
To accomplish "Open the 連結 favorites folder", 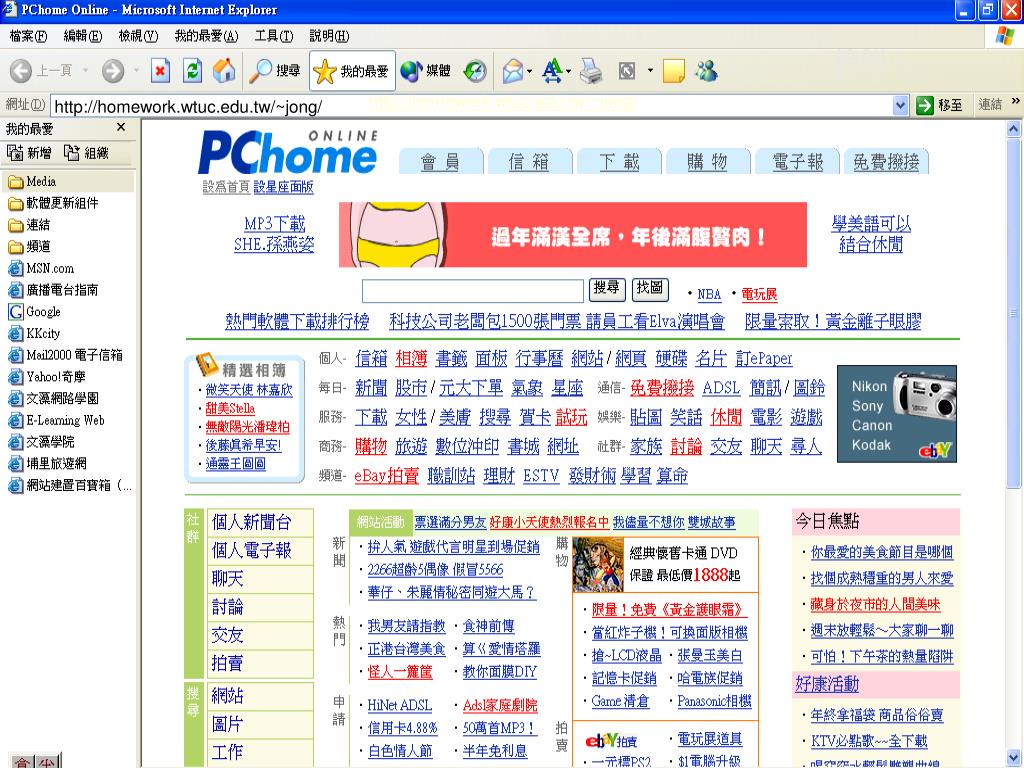I will point(29,225).
